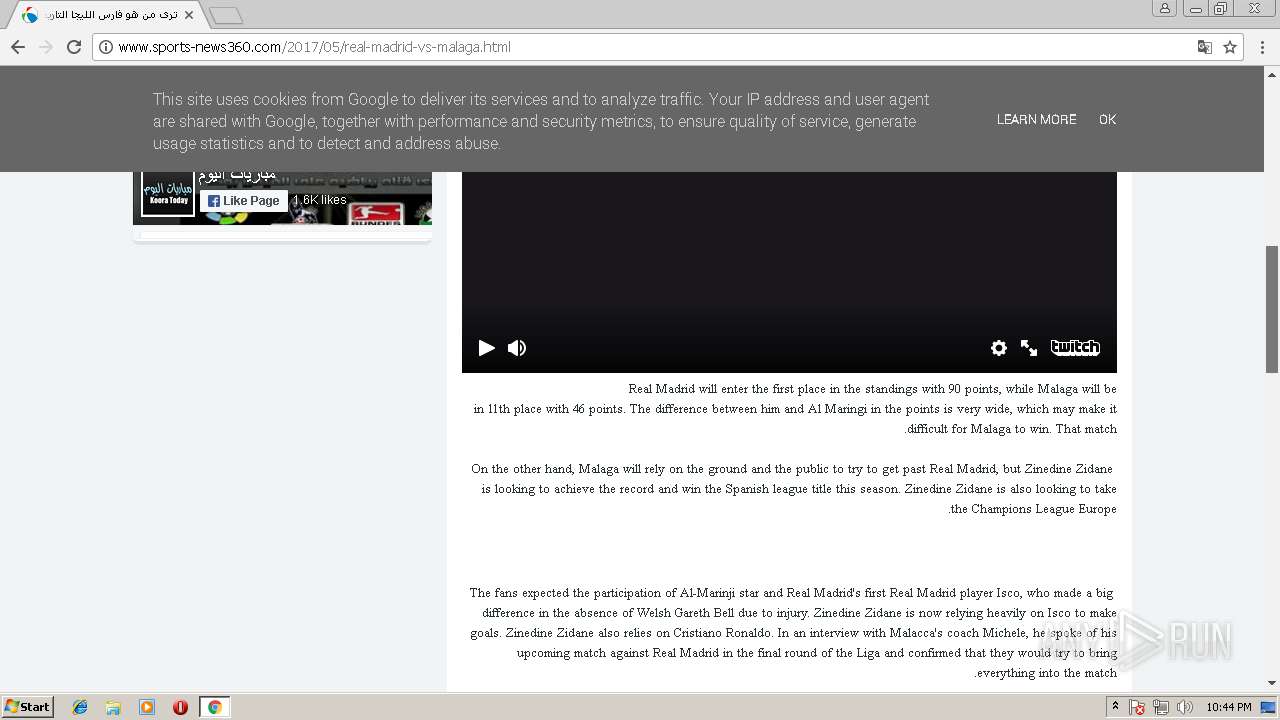1280x720 pixels.
Task: Show hidden system tray icons
Action: (x=1115, y=707)
